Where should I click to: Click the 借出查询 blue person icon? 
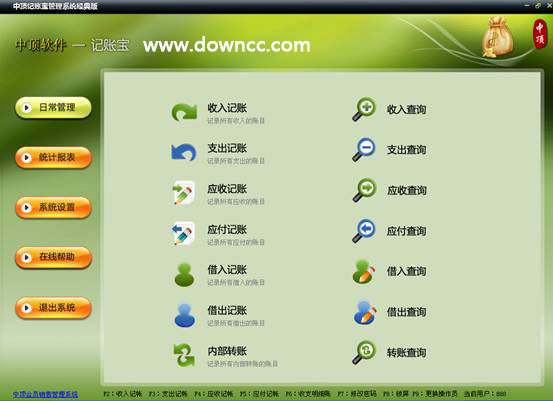click(365, 312)
